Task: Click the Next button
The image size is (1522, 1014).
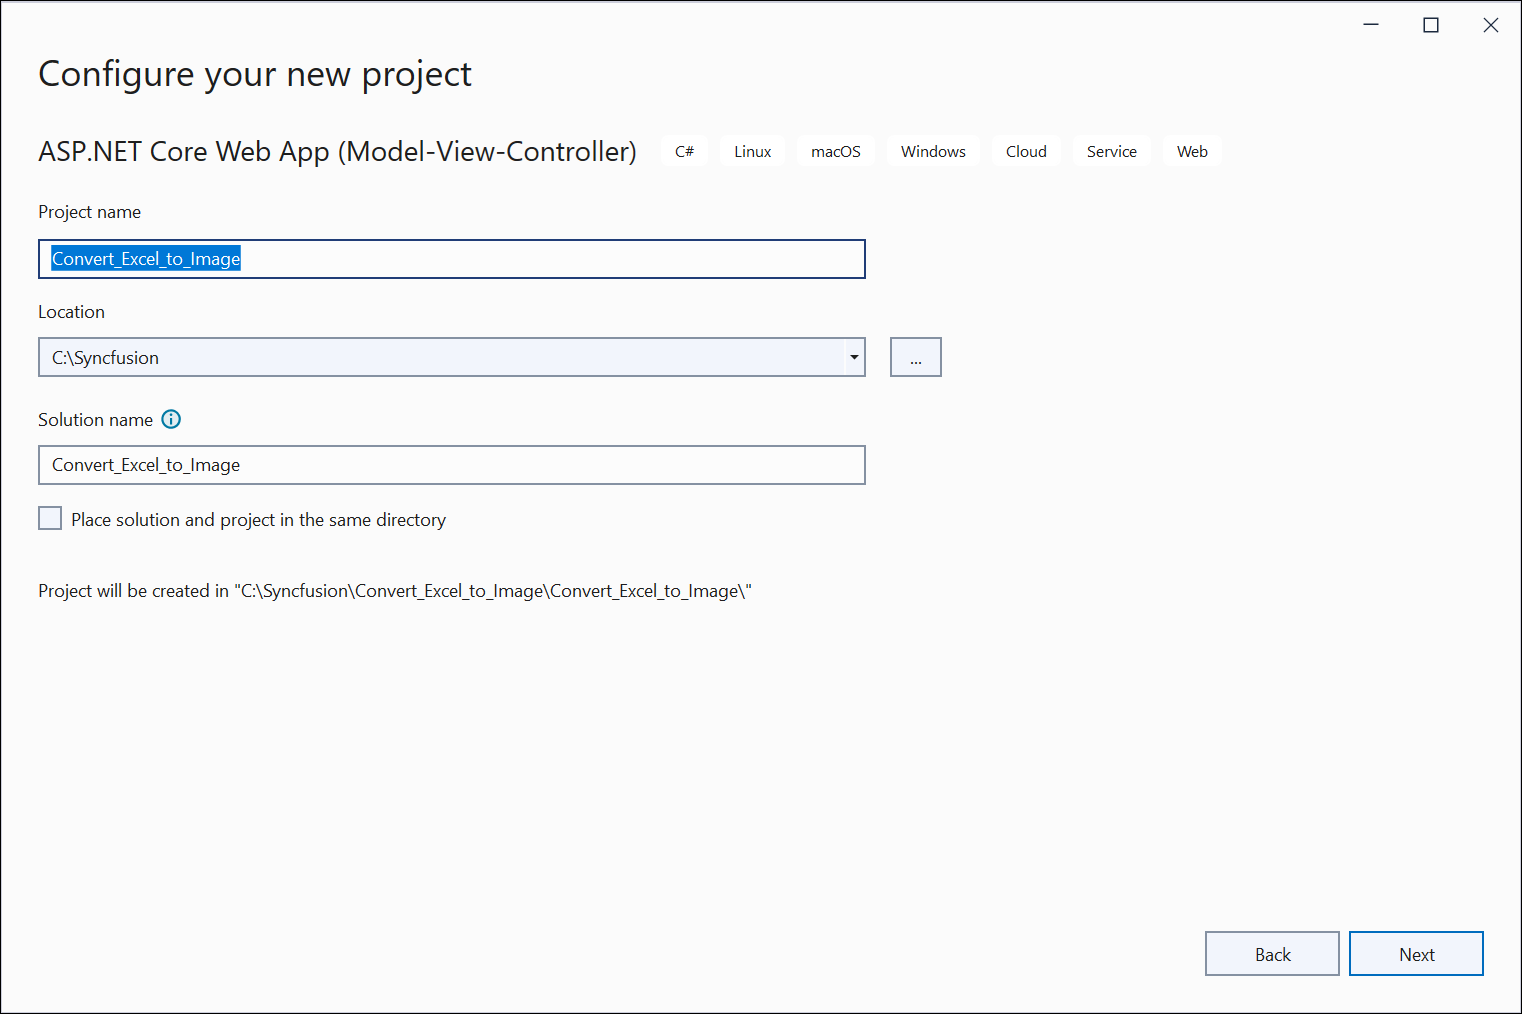Action: (x=1416, y=954)
